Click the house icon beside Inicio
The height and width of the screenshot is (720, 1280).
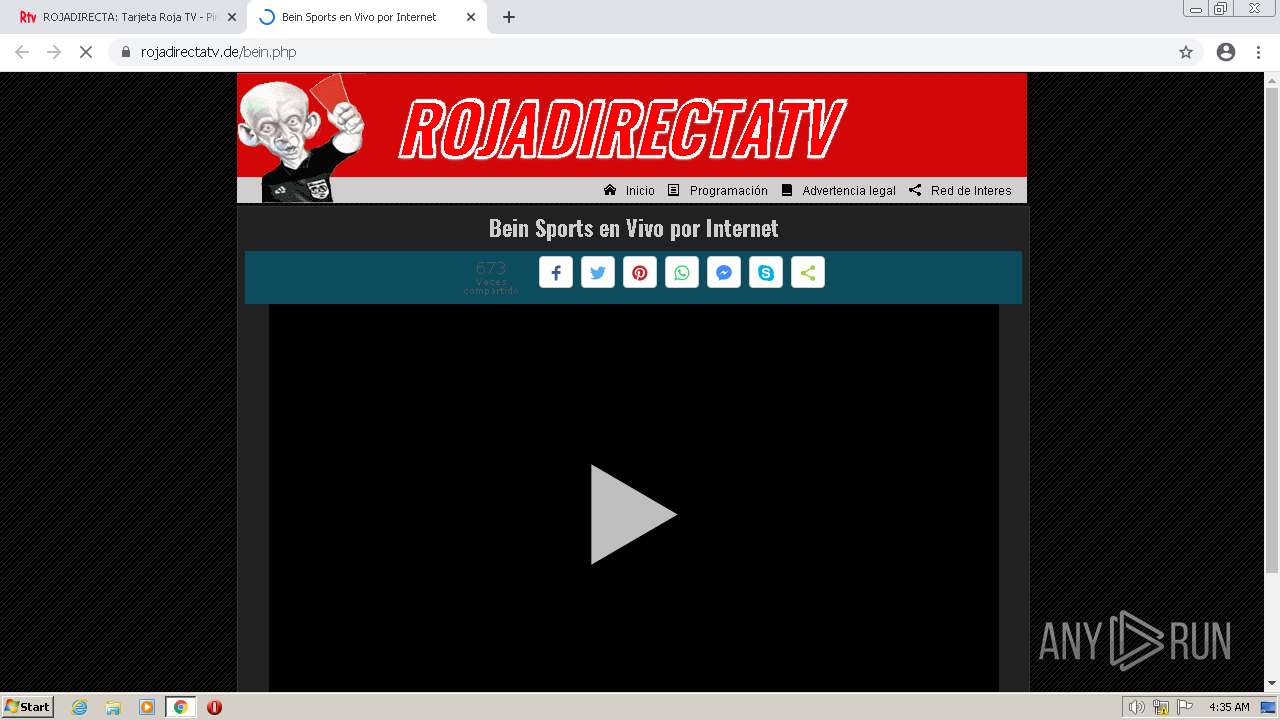coord(610,190)
